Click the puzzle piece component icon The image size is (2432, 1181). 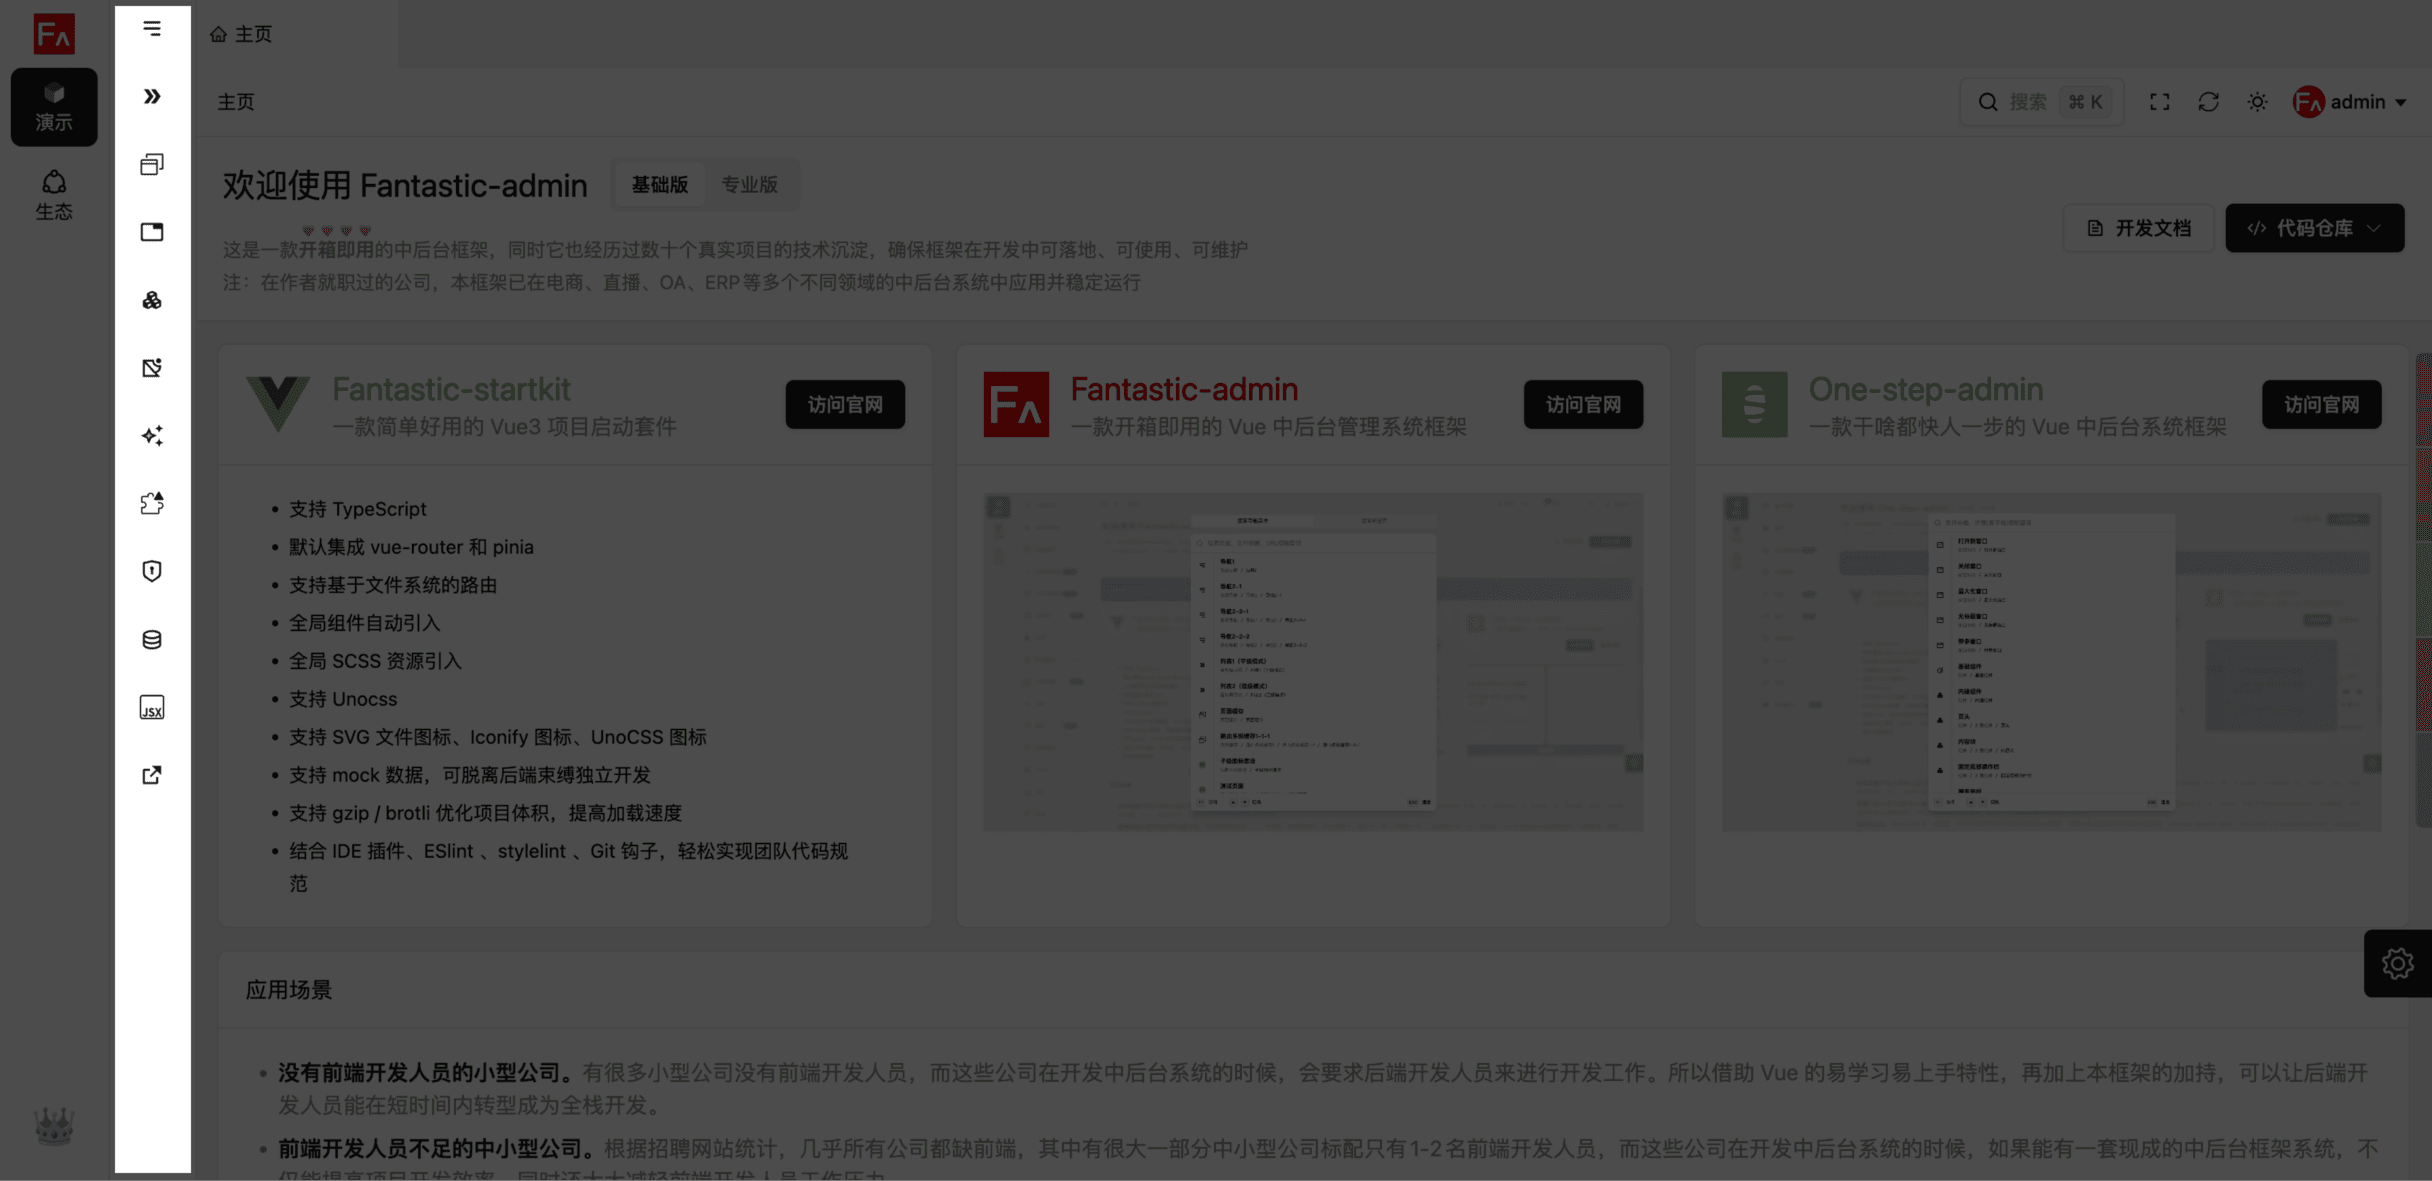tap(152, 503)
